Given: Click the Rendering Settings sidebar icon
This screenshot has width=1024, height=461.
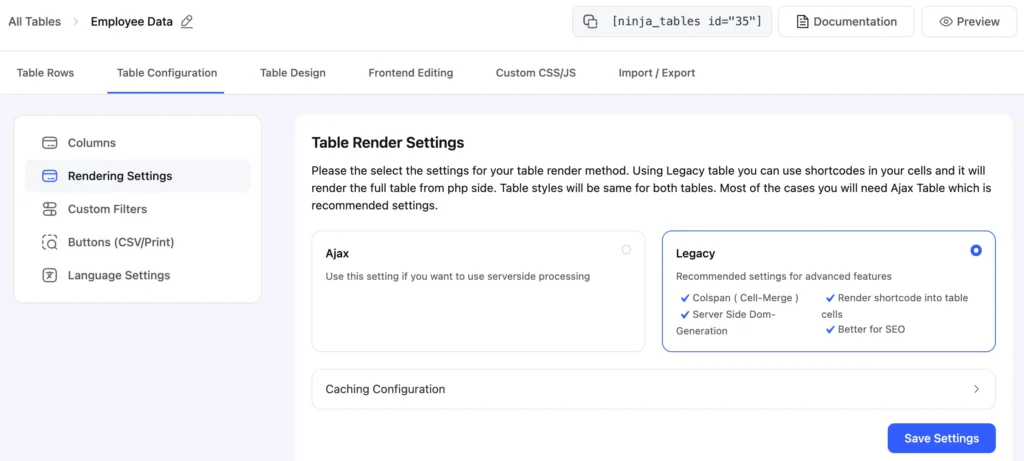Looking at the screenshot, I should 50,176.
